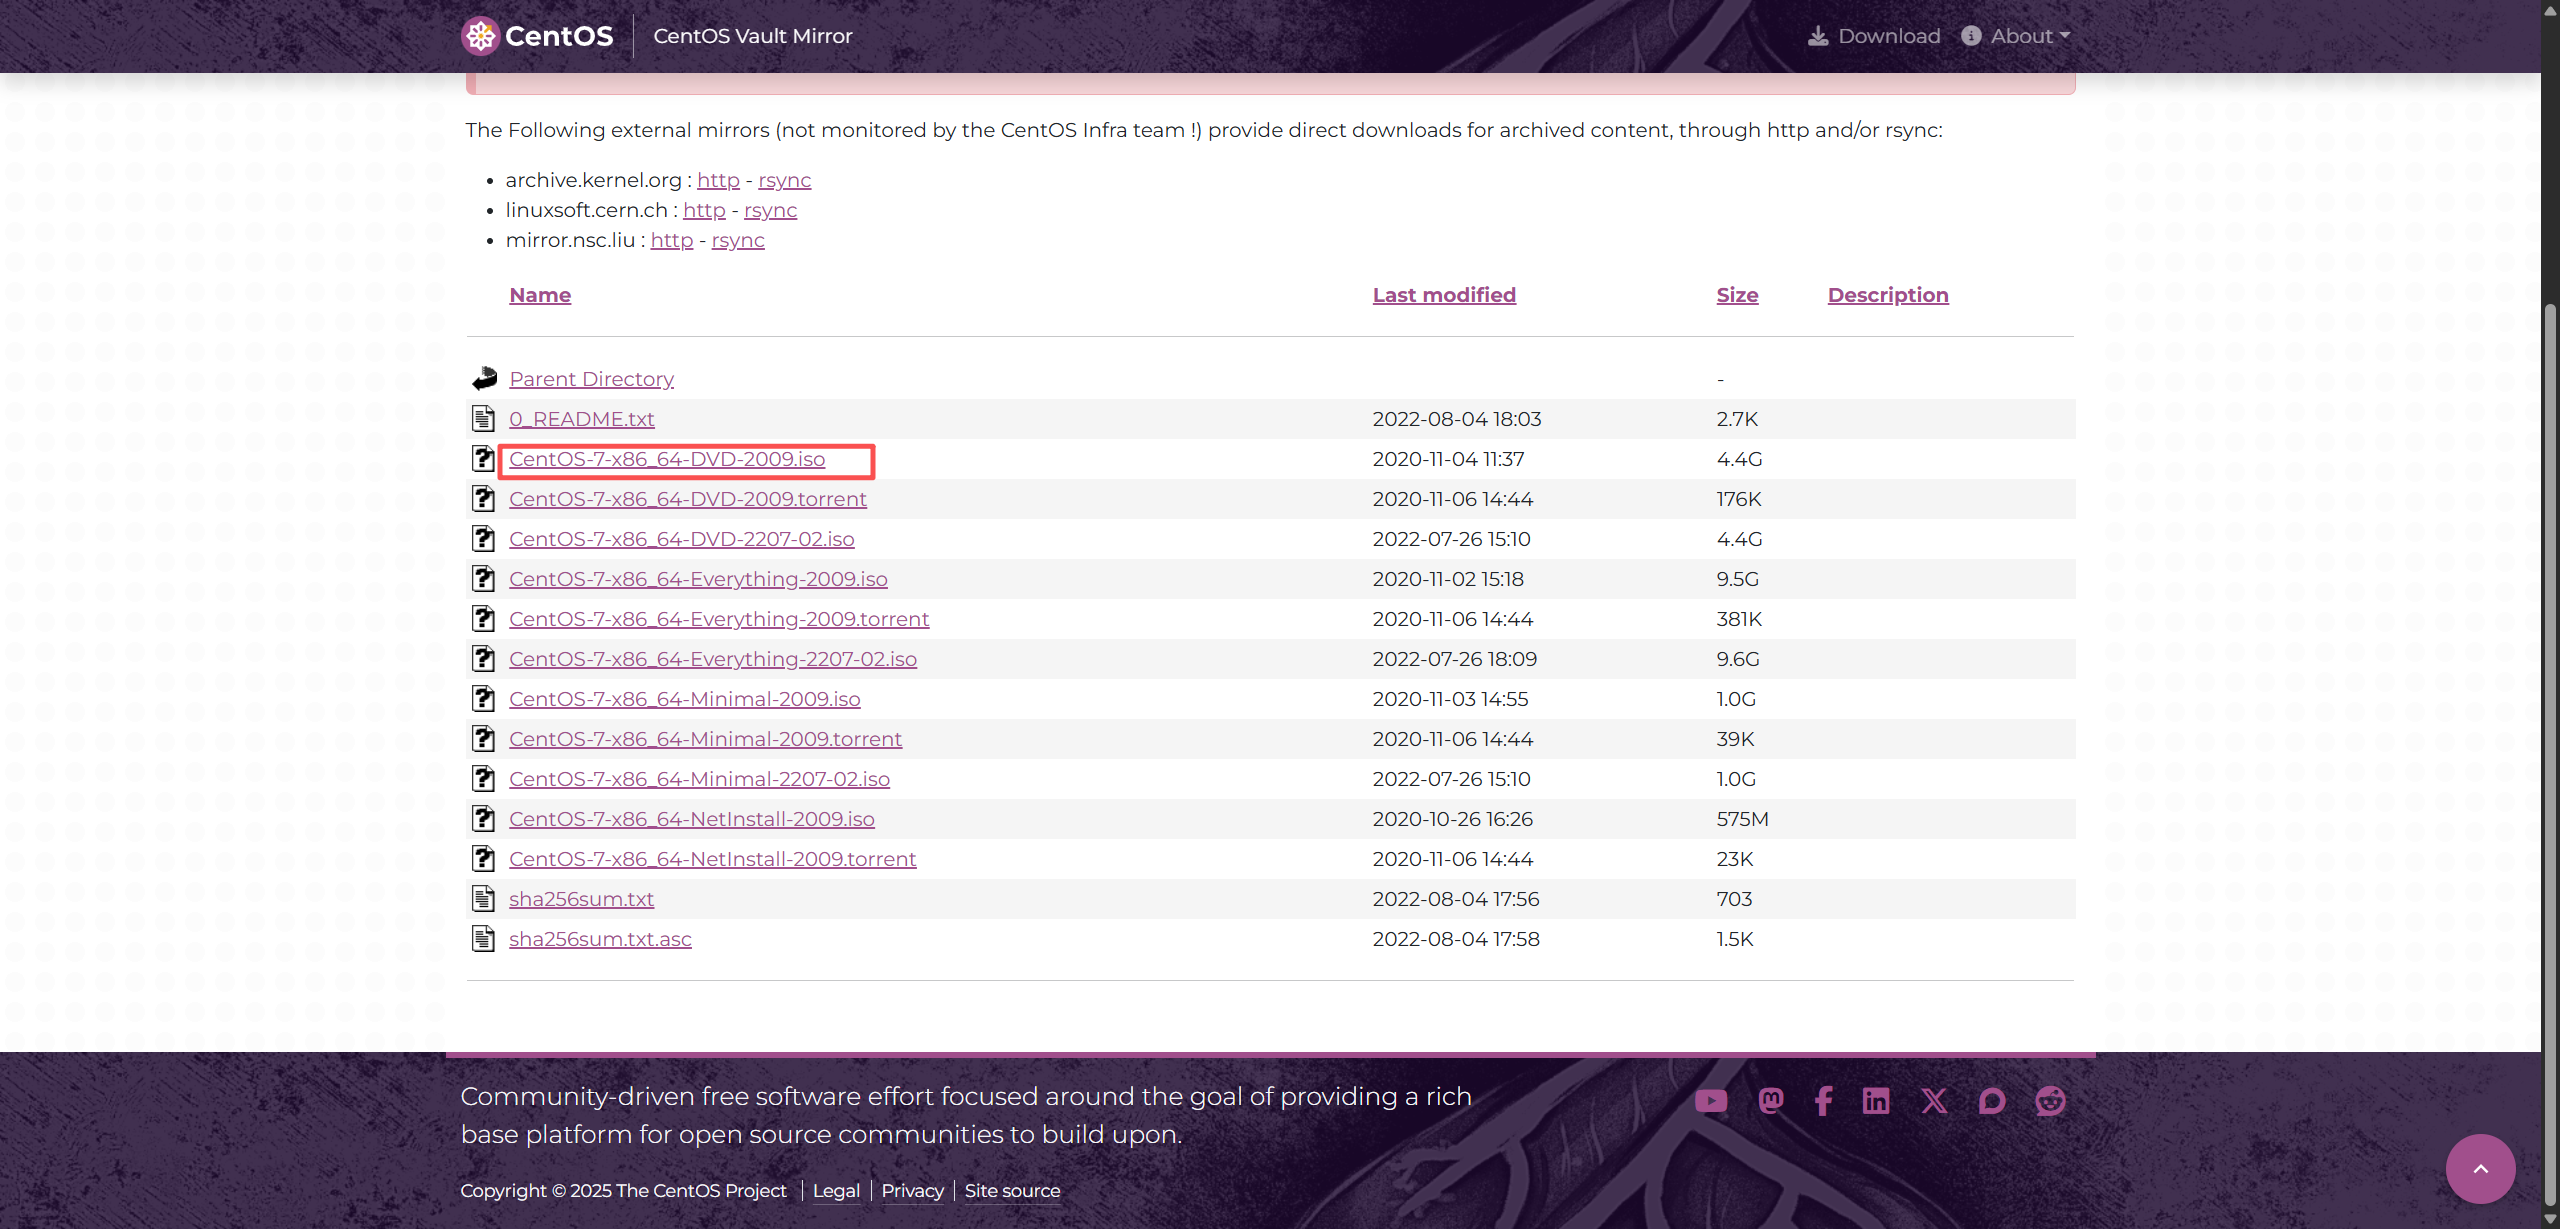
Task: Open the LinkedIn footer icon
Action: [x=1876, y=1101]
